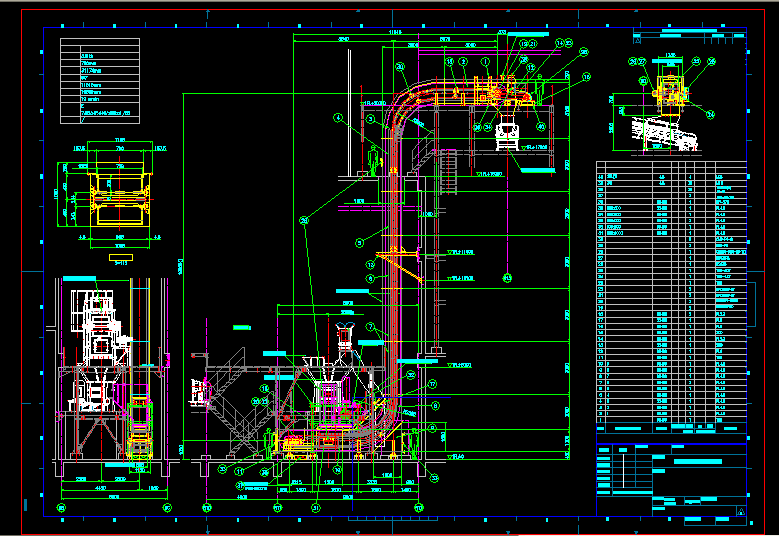Click balloon number 40 beside the truck symbol
779x536 pixels.
pyautogui.click(x=541, y=126)
